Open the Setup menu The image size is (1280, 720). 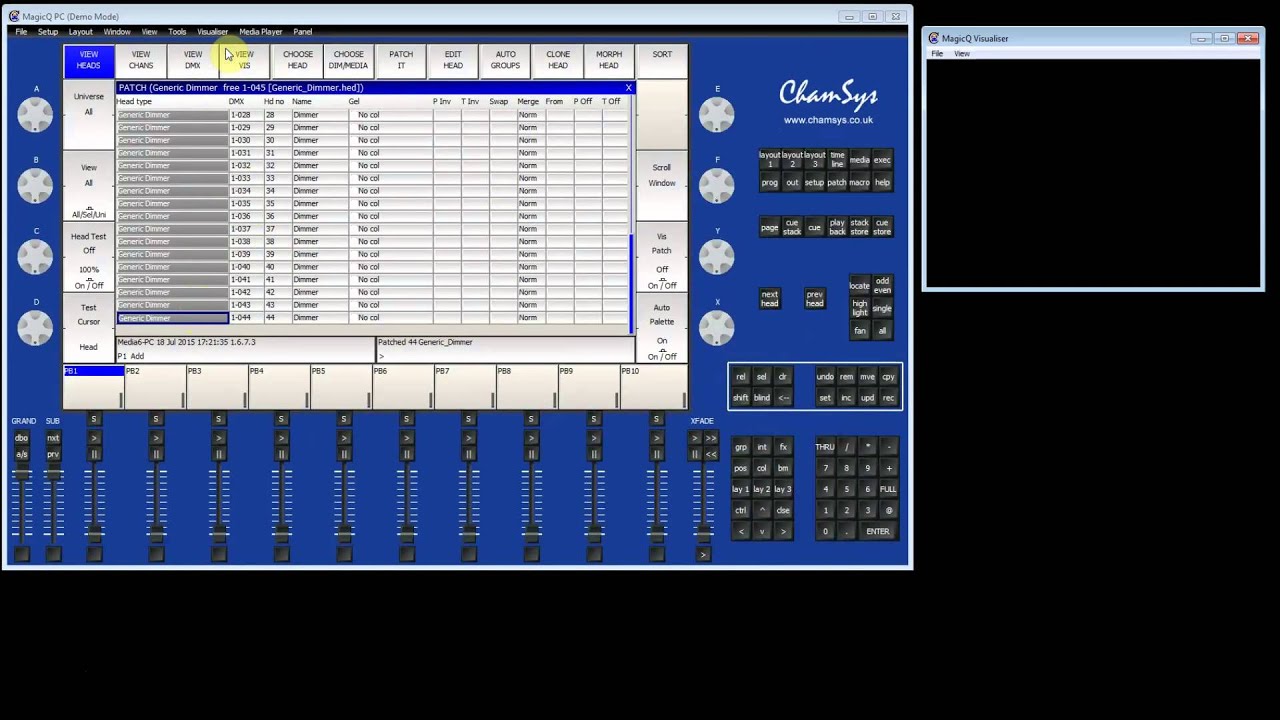(48, 32)
